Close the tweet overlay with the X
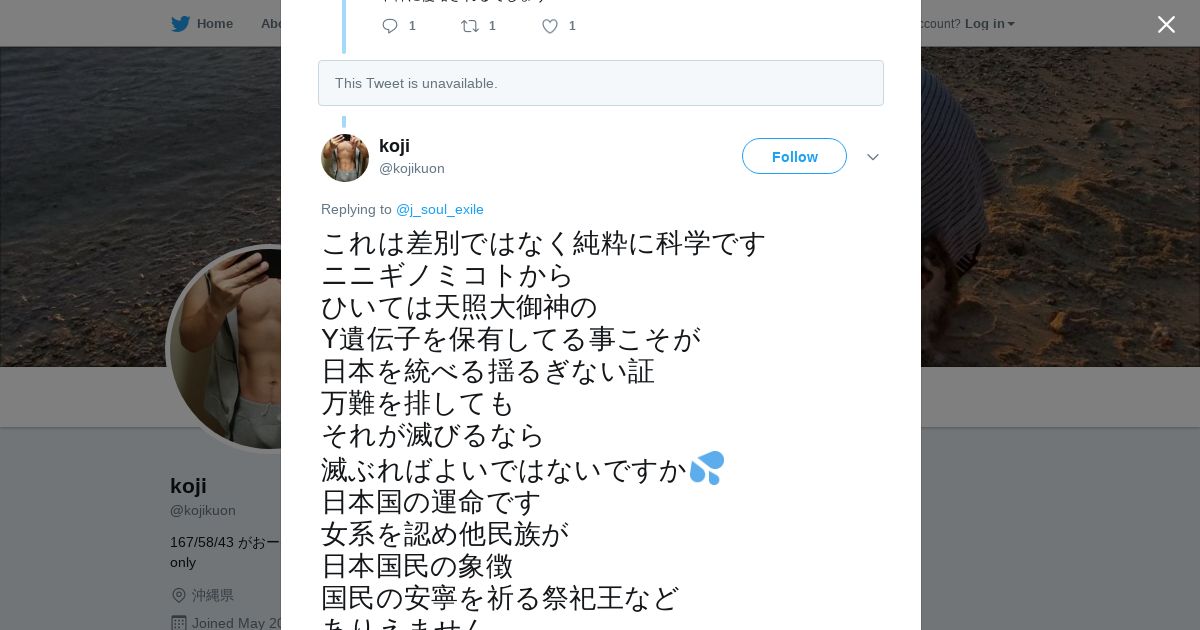 coord(1166,24)
